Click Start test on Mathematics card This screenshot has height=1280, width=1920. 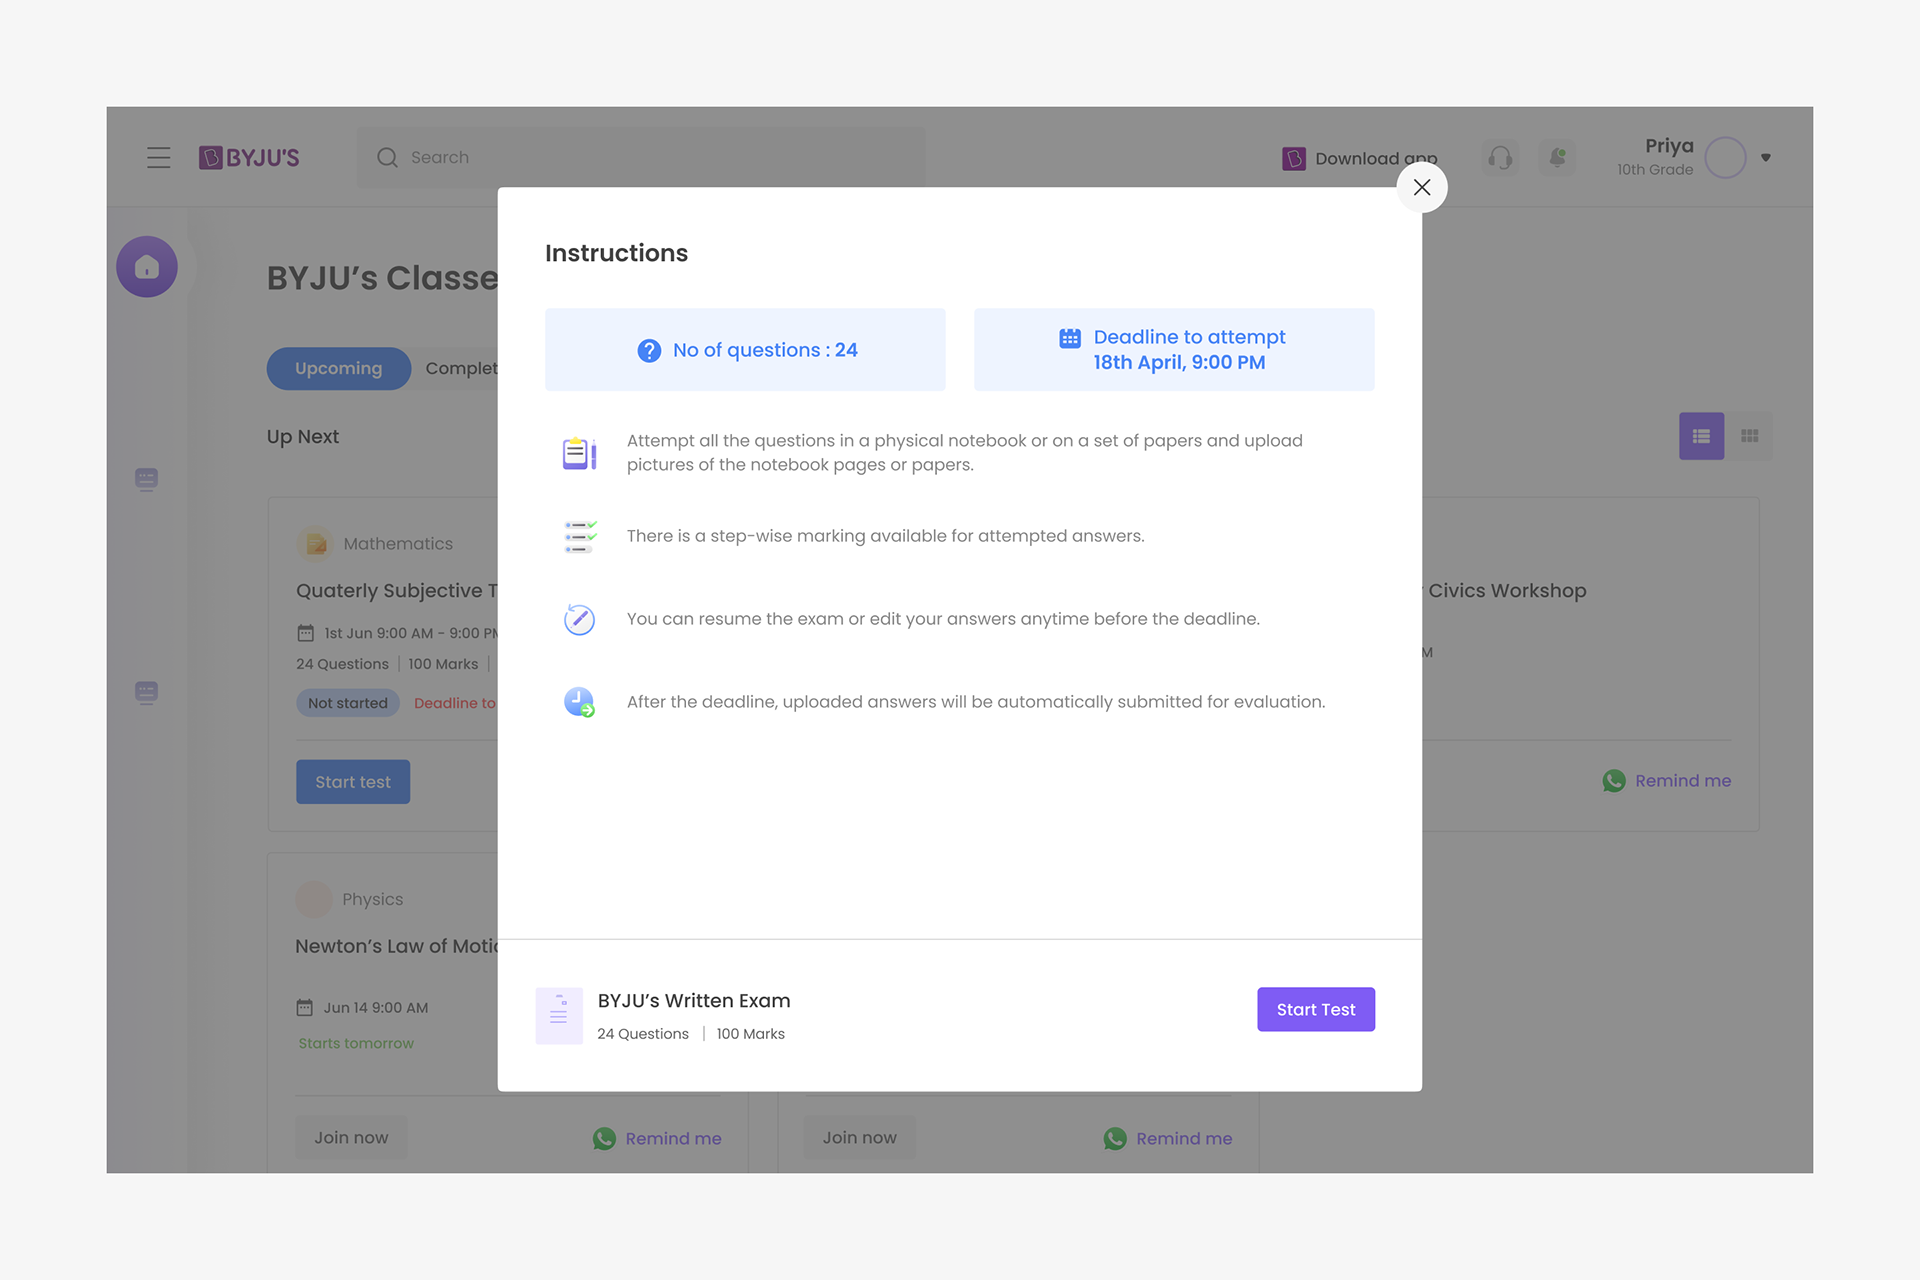pos(353,782)
